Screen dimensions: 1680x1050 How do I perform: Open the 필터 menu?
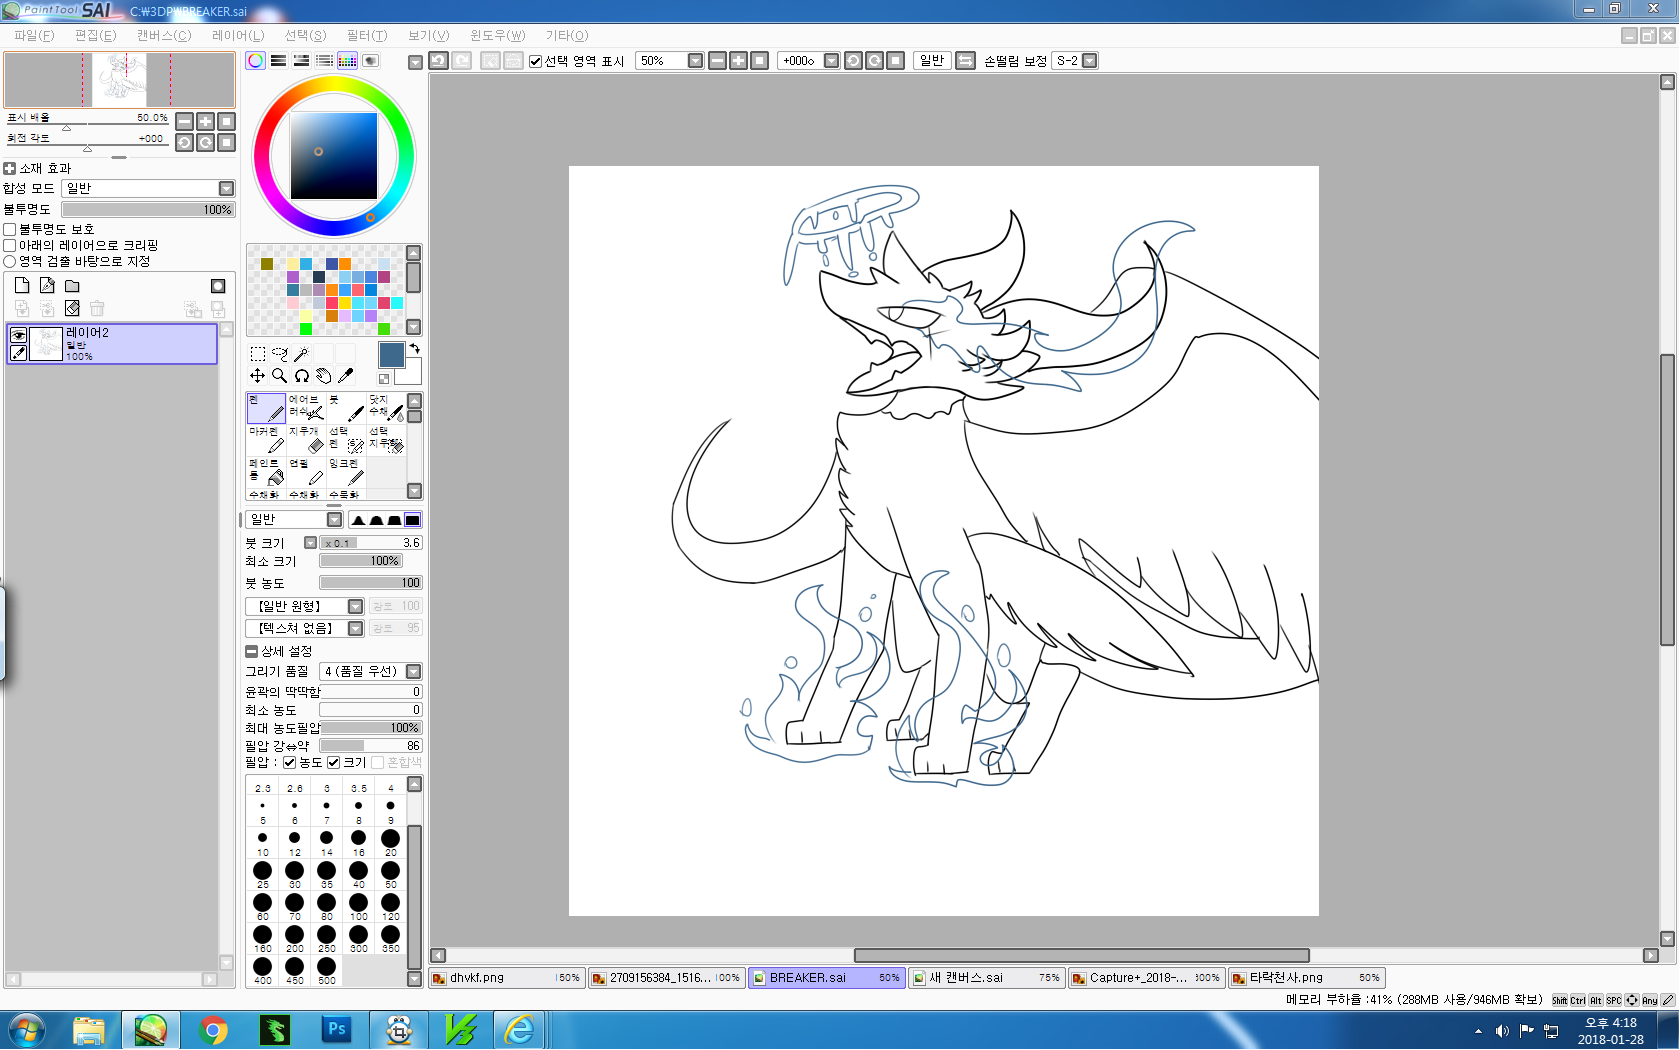[367, 36]
